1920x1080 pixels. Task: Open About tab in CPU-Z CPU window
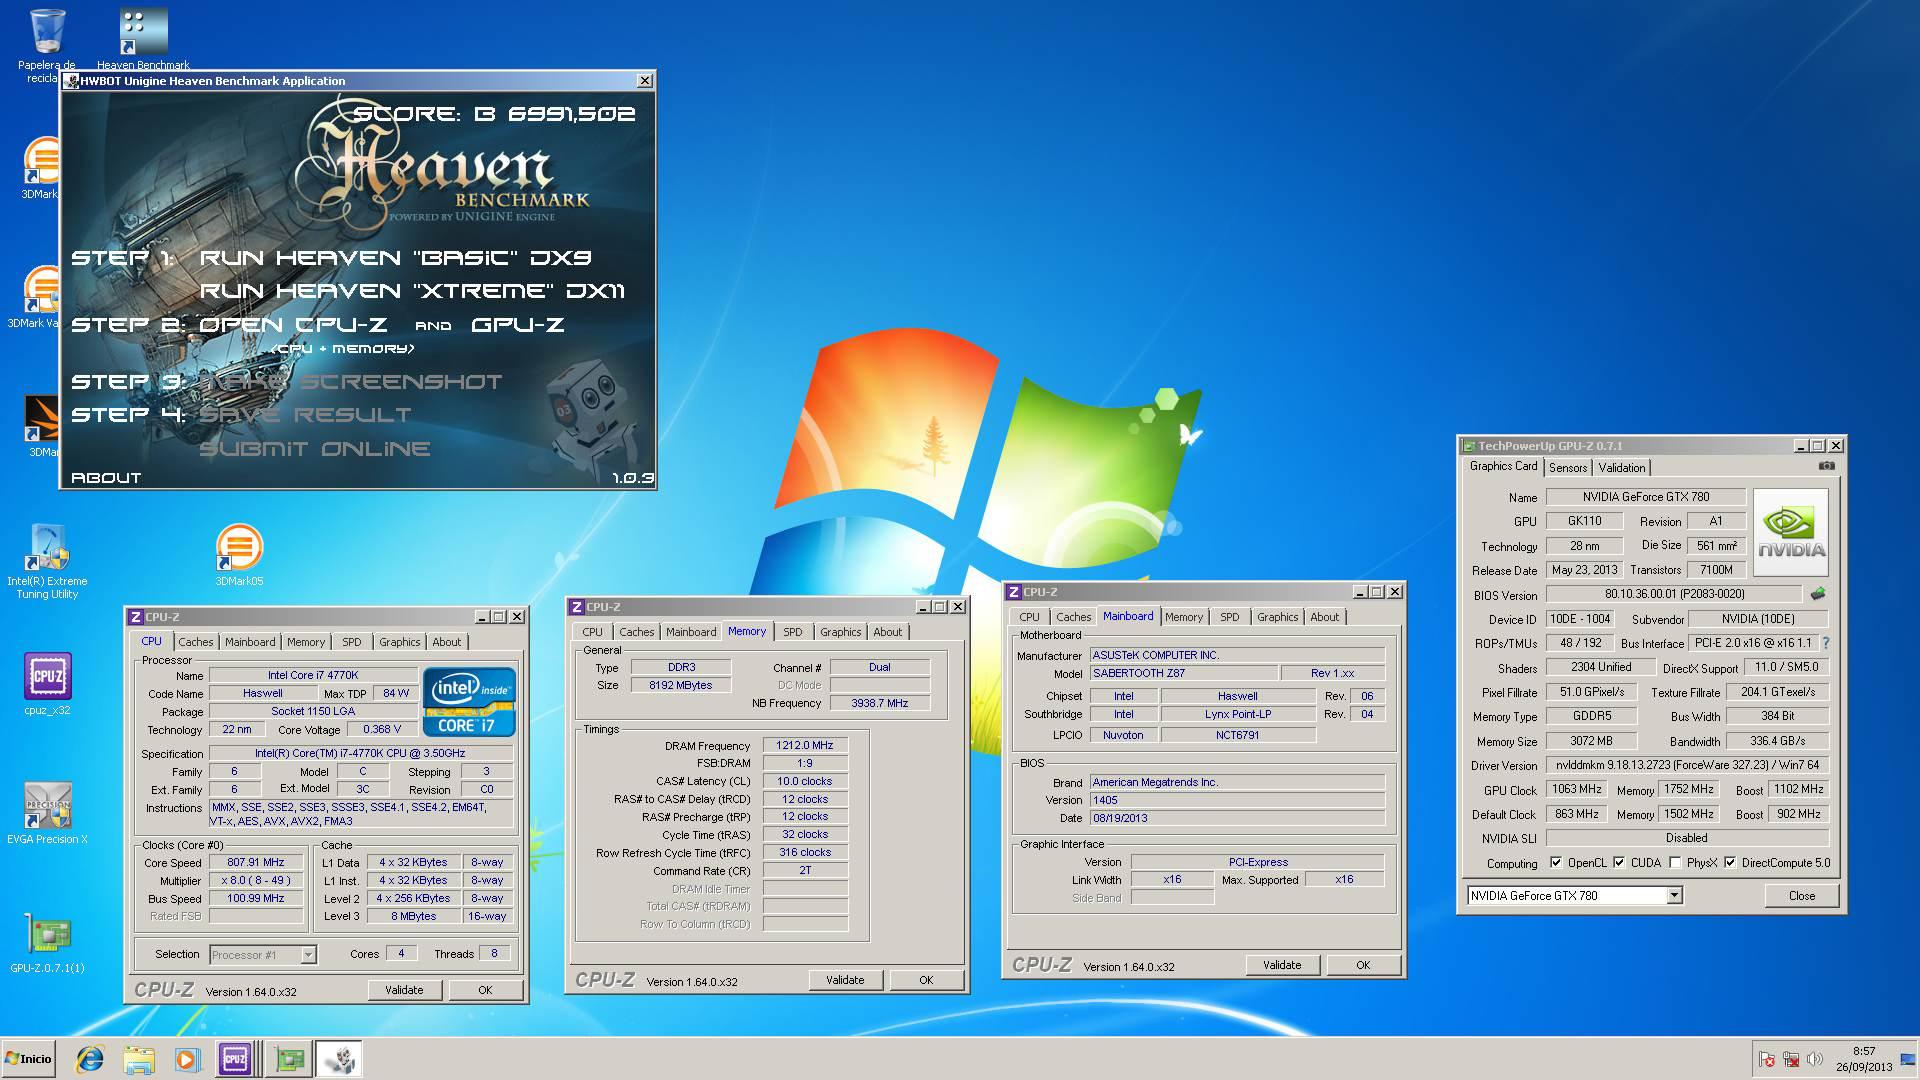coord(446,642)
